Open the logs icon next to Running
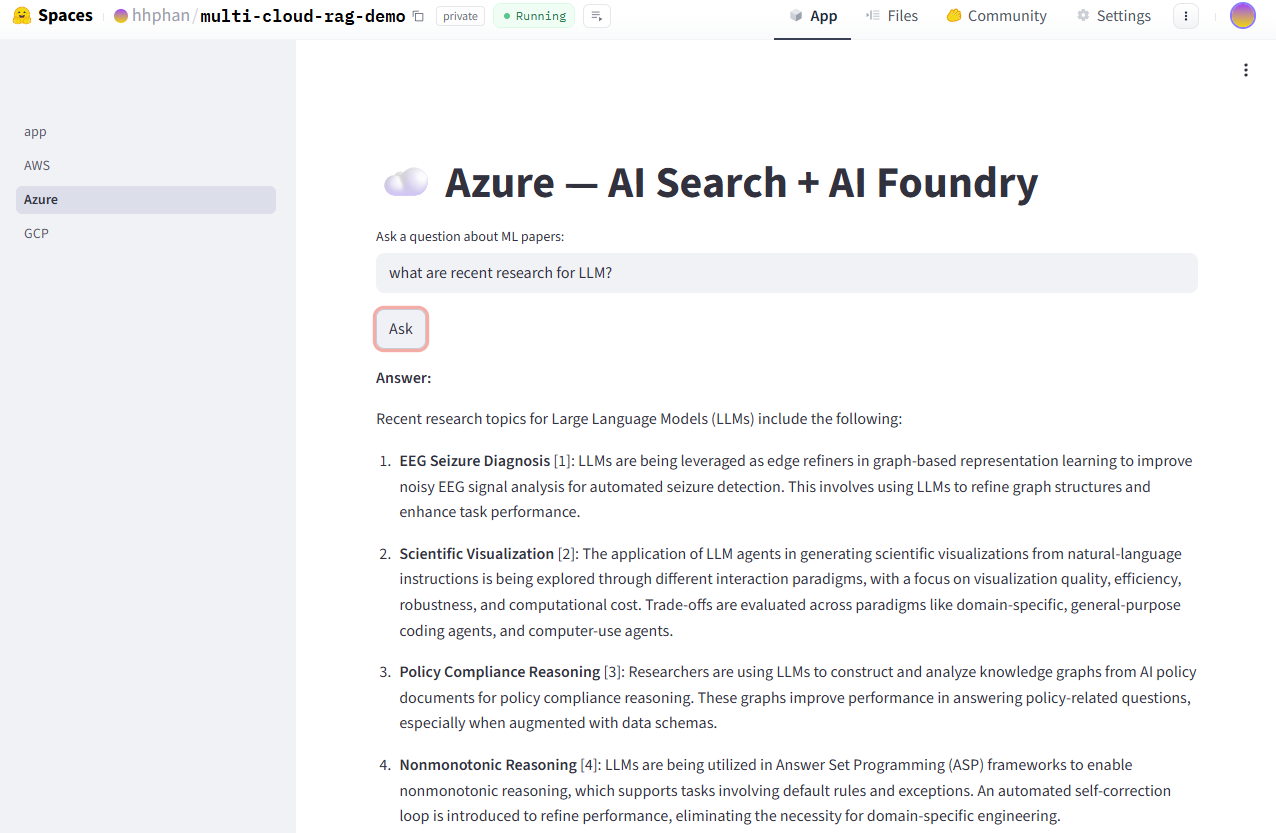This screenshot has width=1276, height=833. 597,16
